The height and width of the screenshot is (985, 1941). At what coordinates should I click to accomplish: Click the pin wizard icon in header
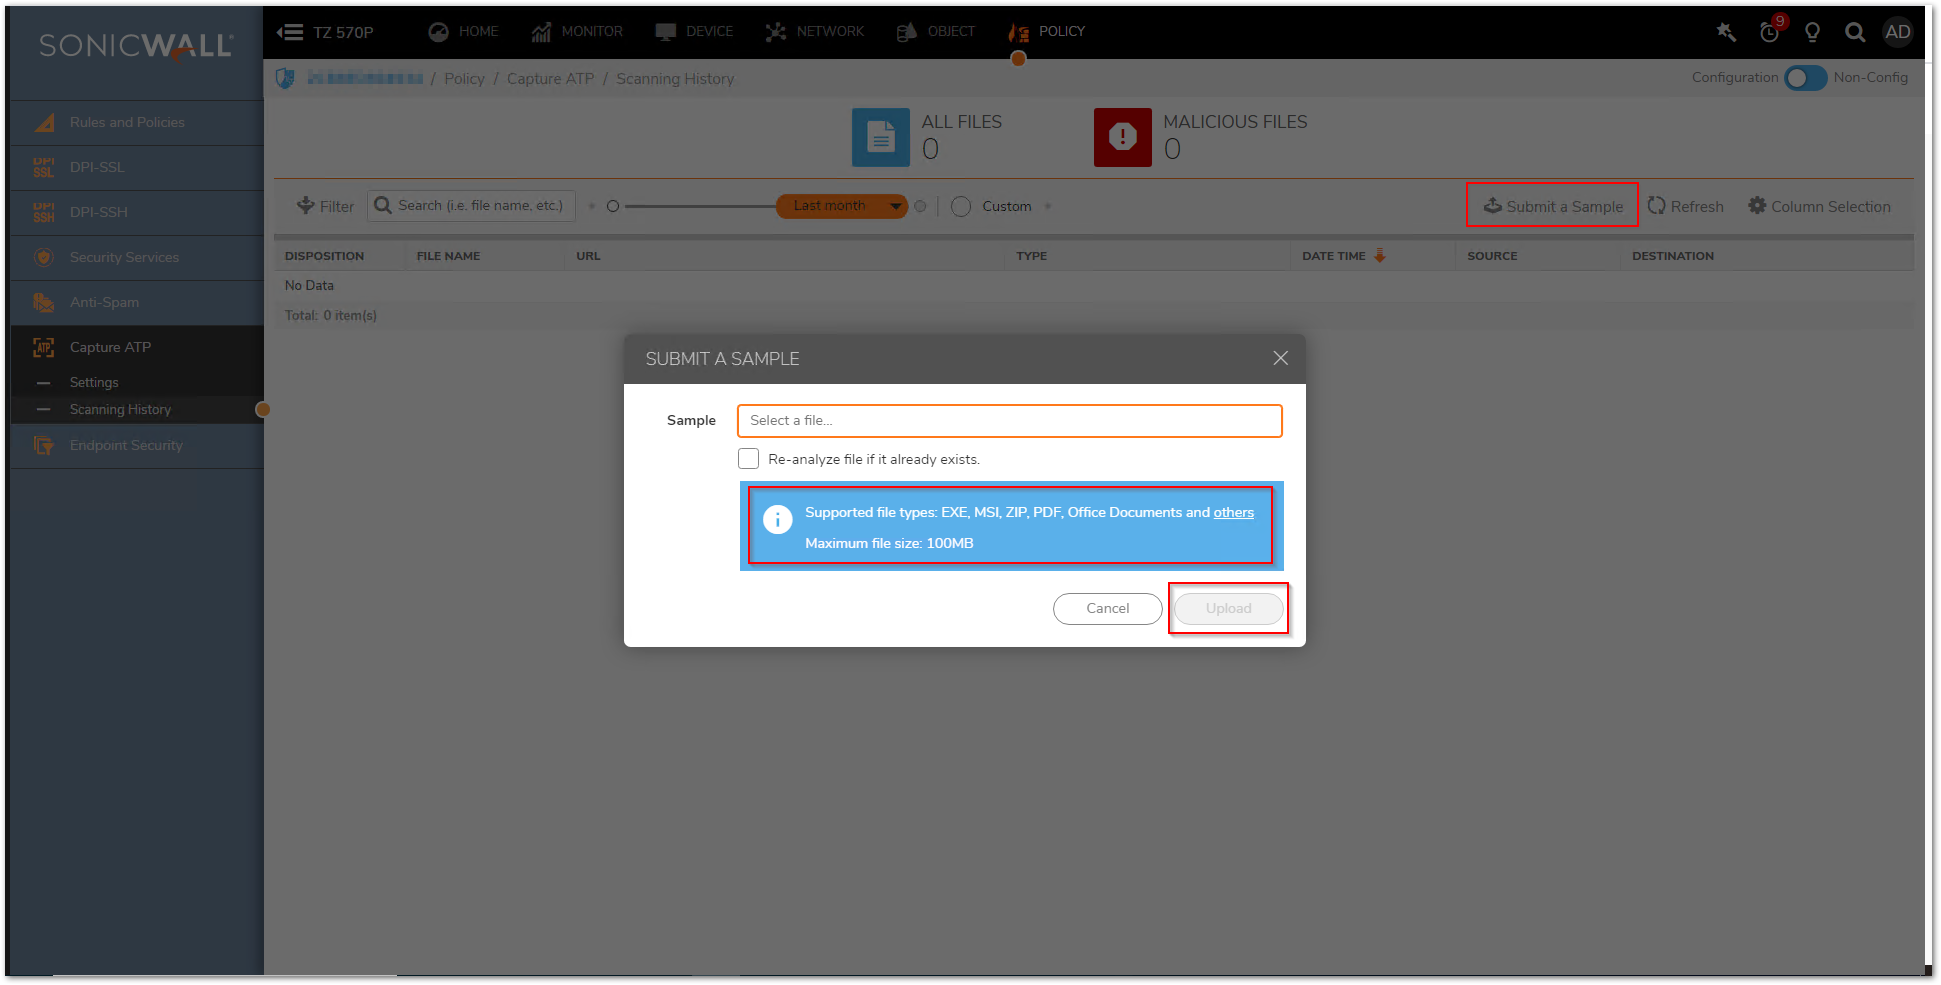[1726, 32]
